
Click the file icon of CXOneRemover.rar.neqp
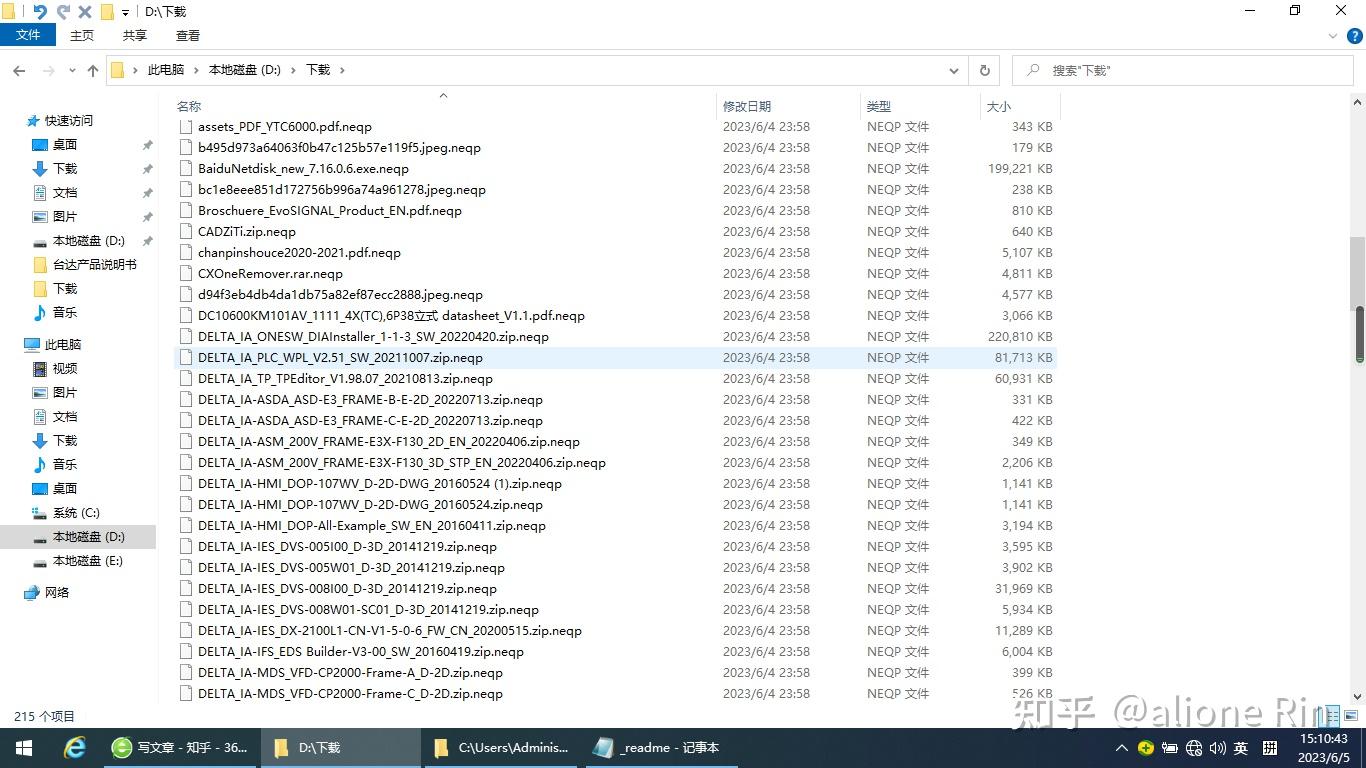(185, 274)
